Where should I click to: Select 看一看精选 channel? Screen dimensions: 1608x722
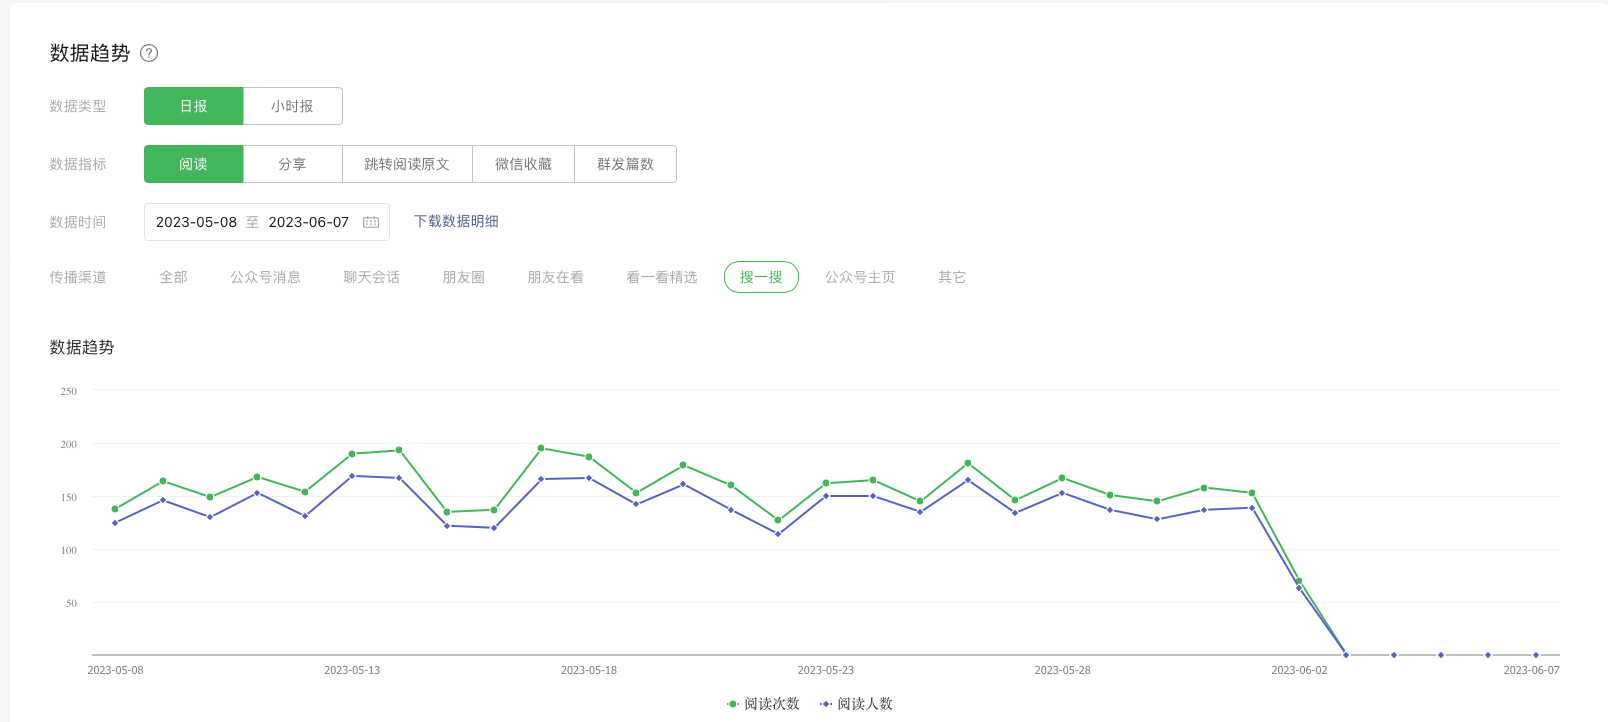(x=661, y=277)
